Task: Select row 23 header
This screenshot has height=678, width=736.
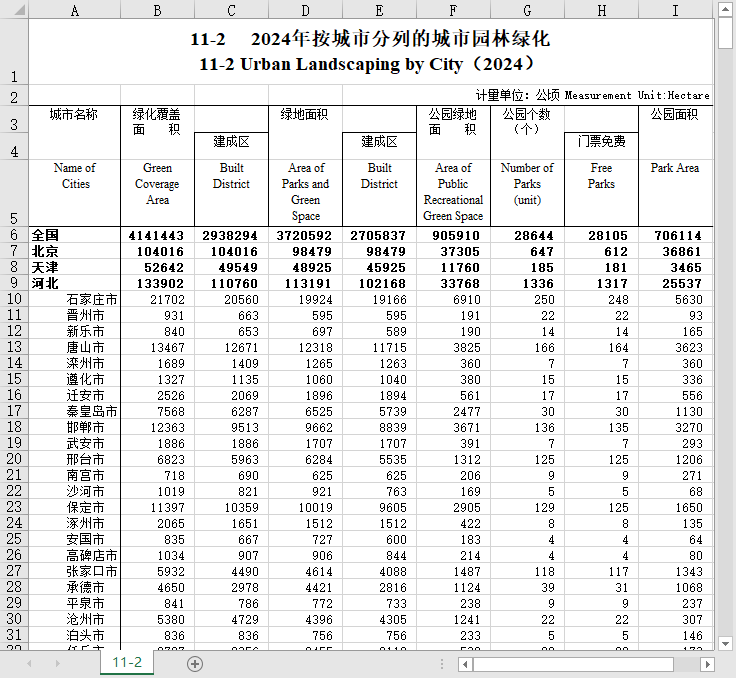Action: (x=14, y=507)
